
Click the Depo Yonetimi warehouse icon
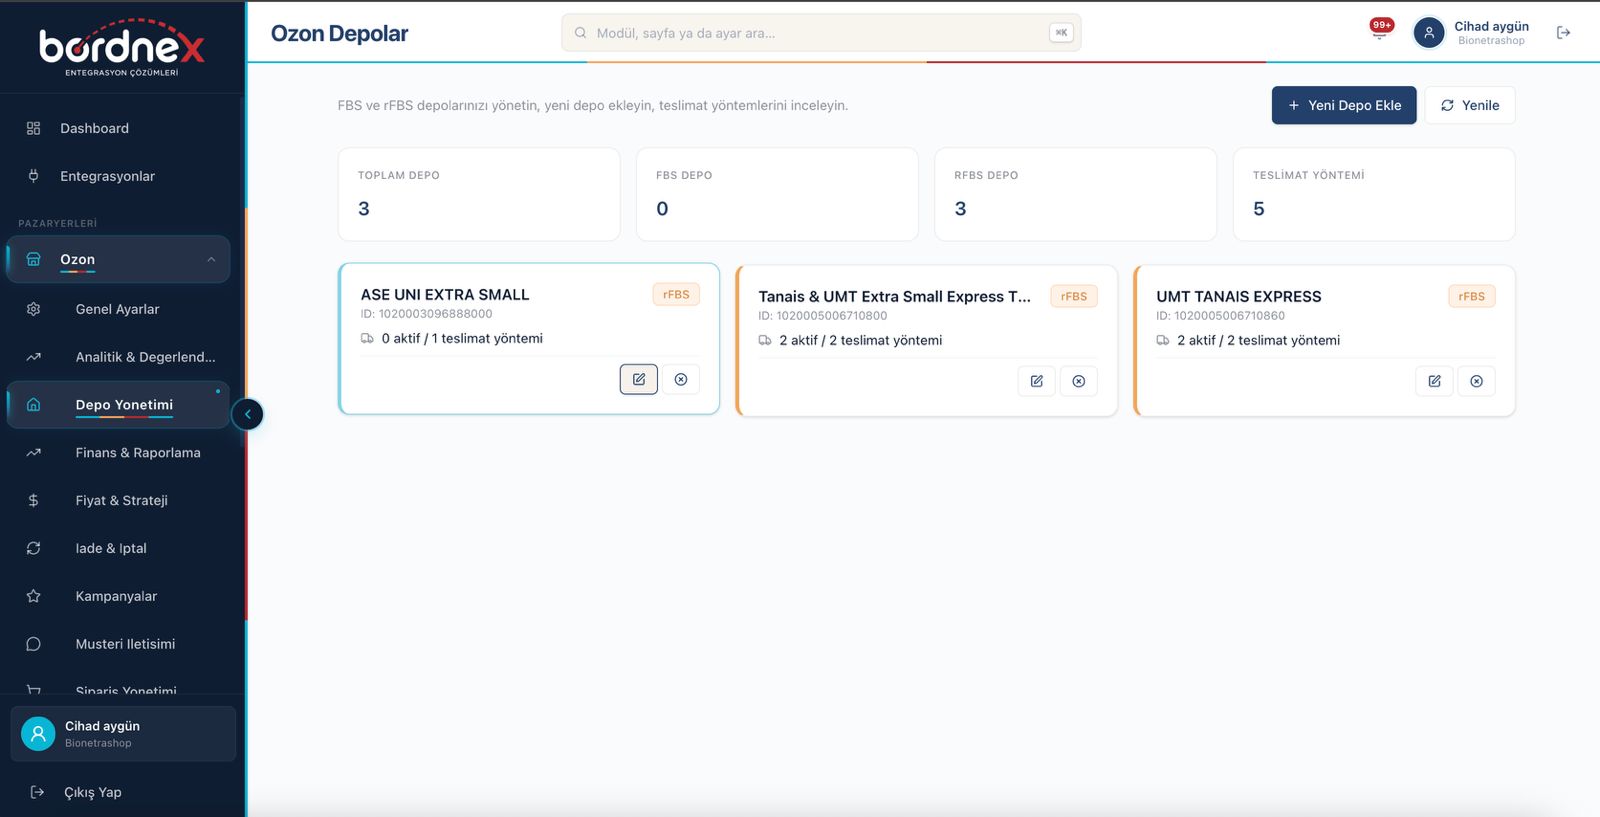33,405
